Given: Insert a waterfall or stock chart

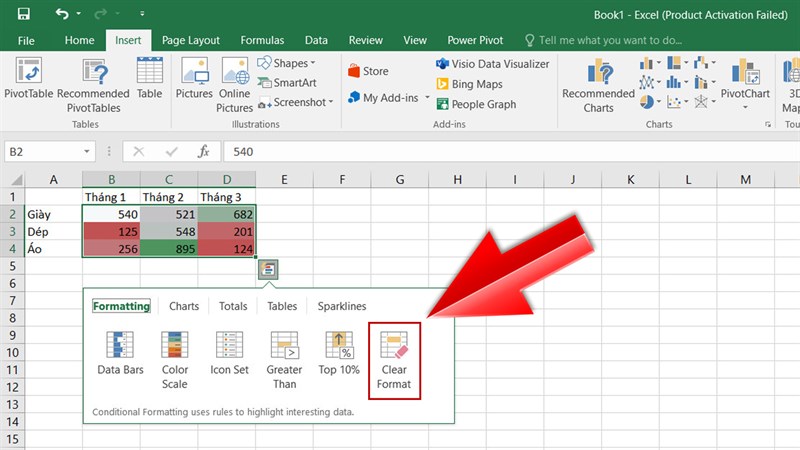Looking at the screenshot, I should tap(705, 63).
